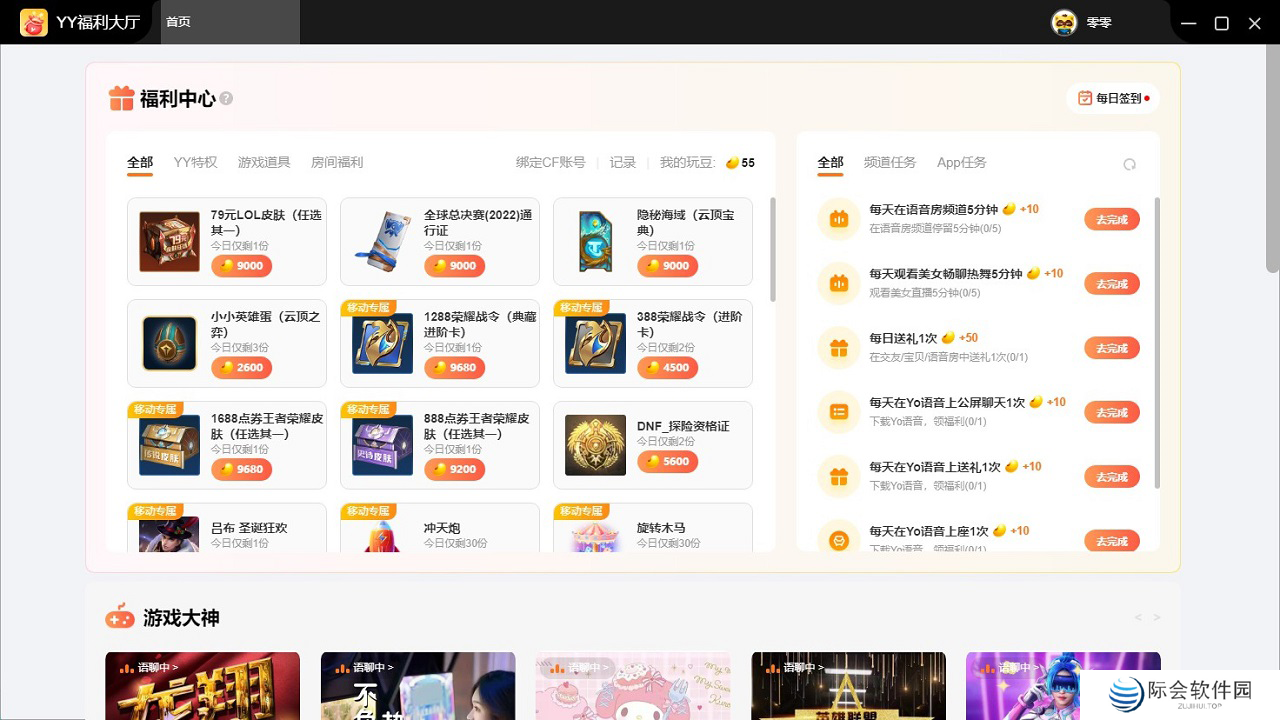Switch to the 频道任务 tab
The image size is (1280, 720).
889,162
